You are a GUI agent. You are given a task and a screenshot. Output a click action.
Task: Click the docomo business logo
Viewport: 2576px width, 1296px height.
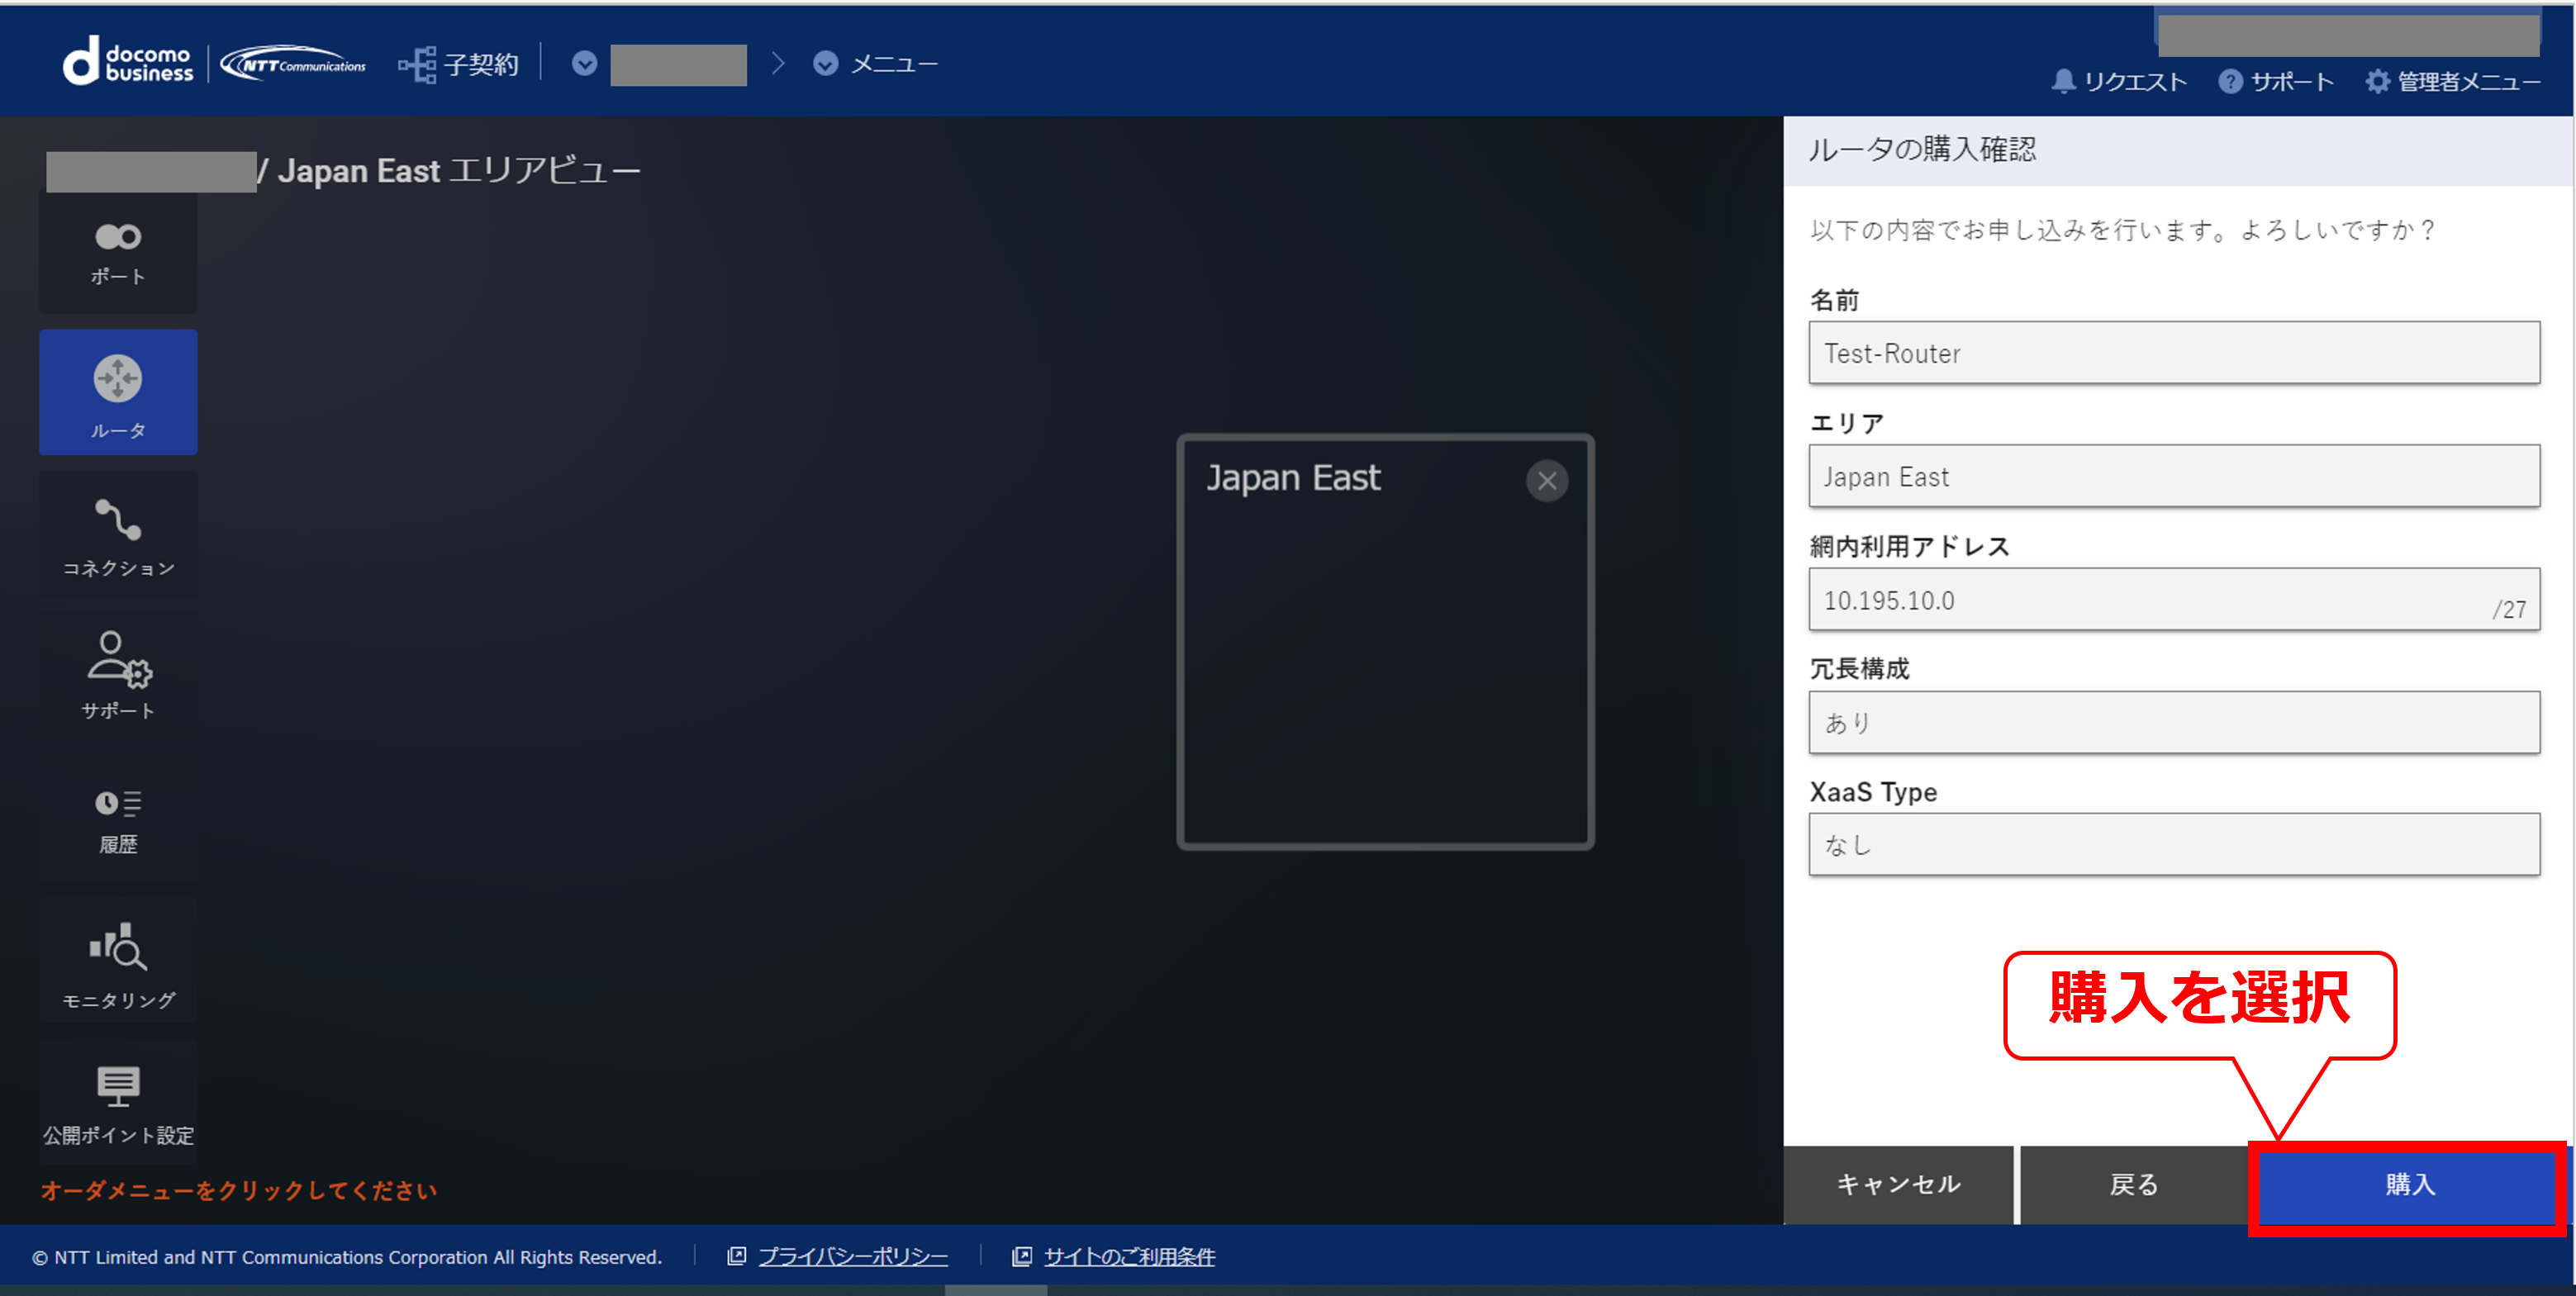[x=128, y=62]
